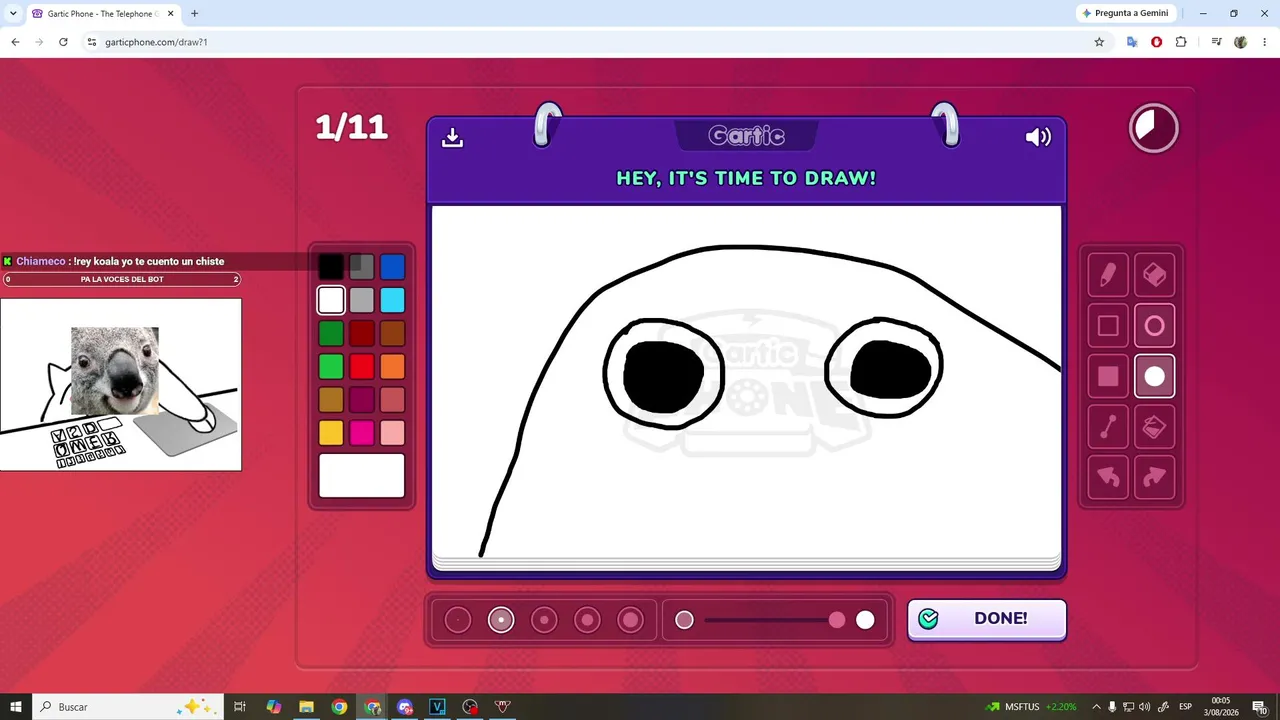Viewport: 1280px width, 720px height.
Task: Pick the largest brush size
Action: pos(630,620)
